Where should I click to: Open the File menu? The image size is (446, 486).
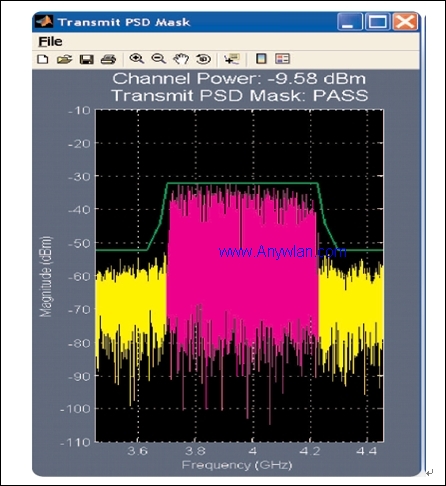[50, 42]
